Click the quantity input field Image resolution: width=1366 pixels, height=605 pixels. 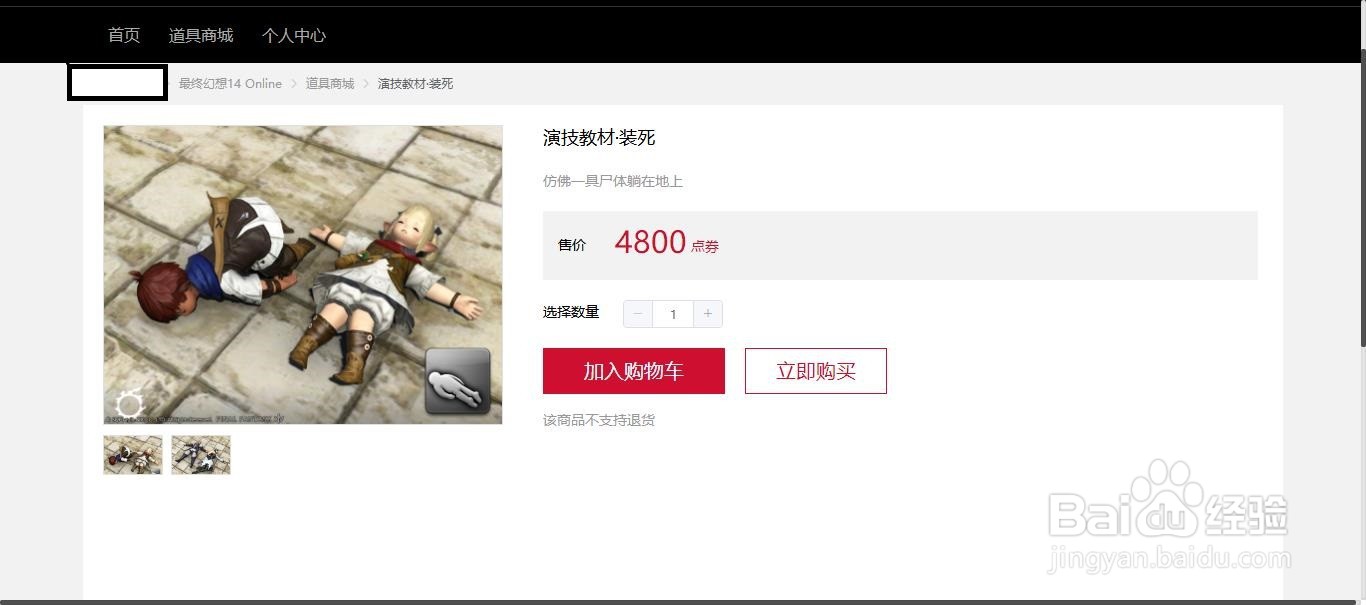673,314
